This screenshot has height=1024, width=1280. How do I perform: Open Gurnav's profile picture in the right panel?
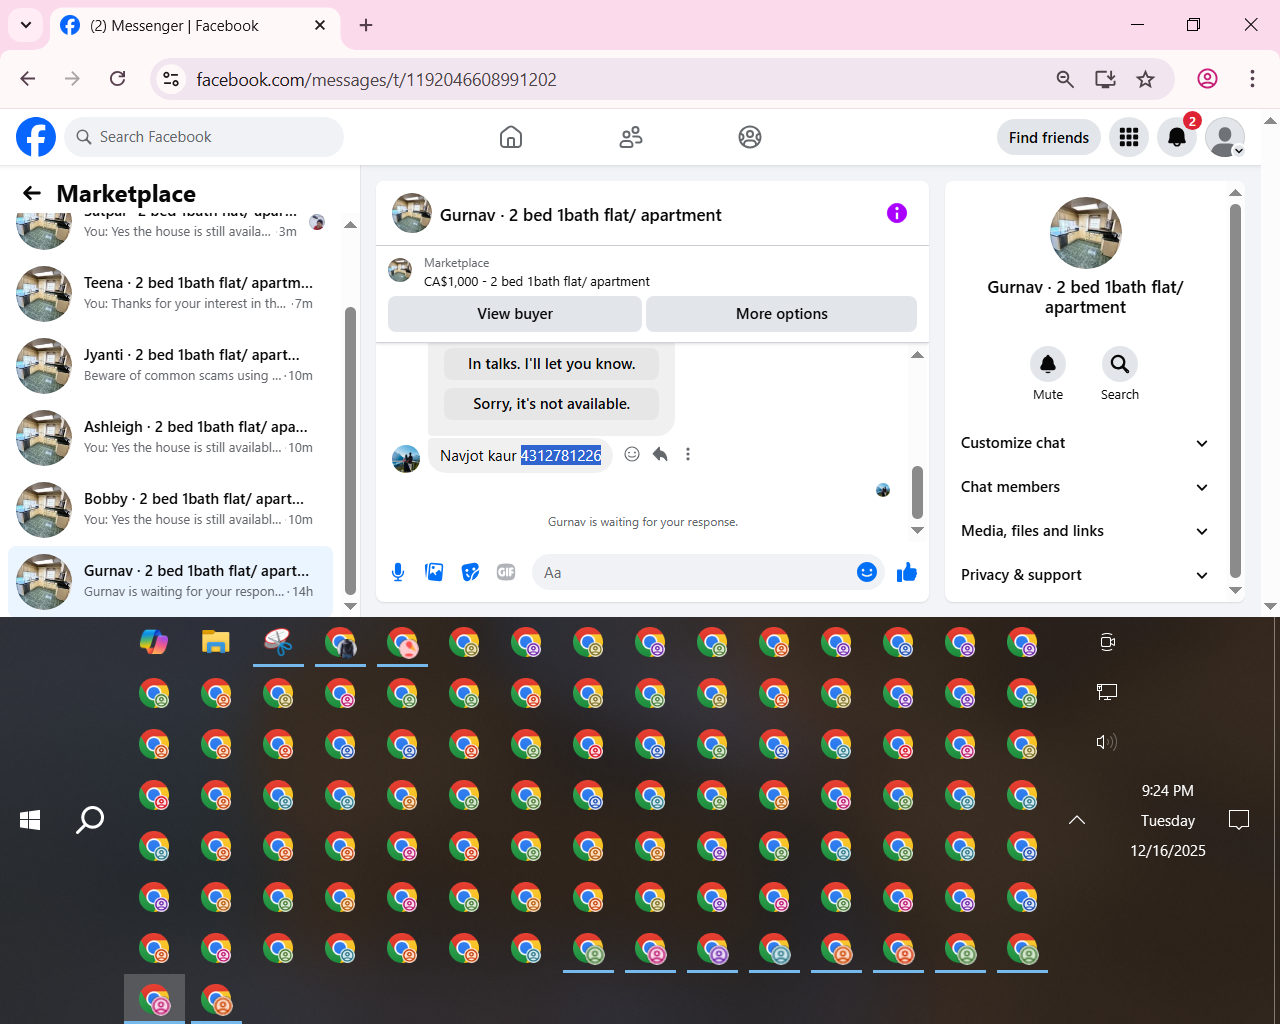coord(1086,233)
